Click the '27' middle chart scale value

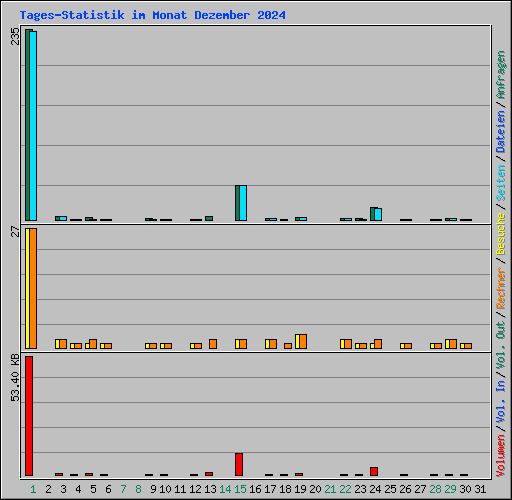pyautogui.click(x=15, y=231)
